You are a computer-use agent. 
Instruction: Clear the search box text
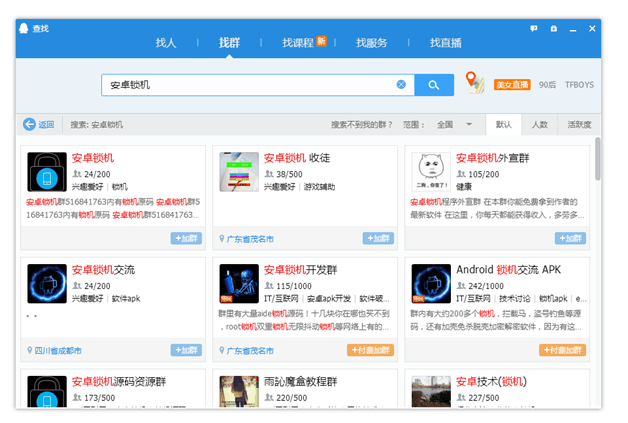coord(401,85)
